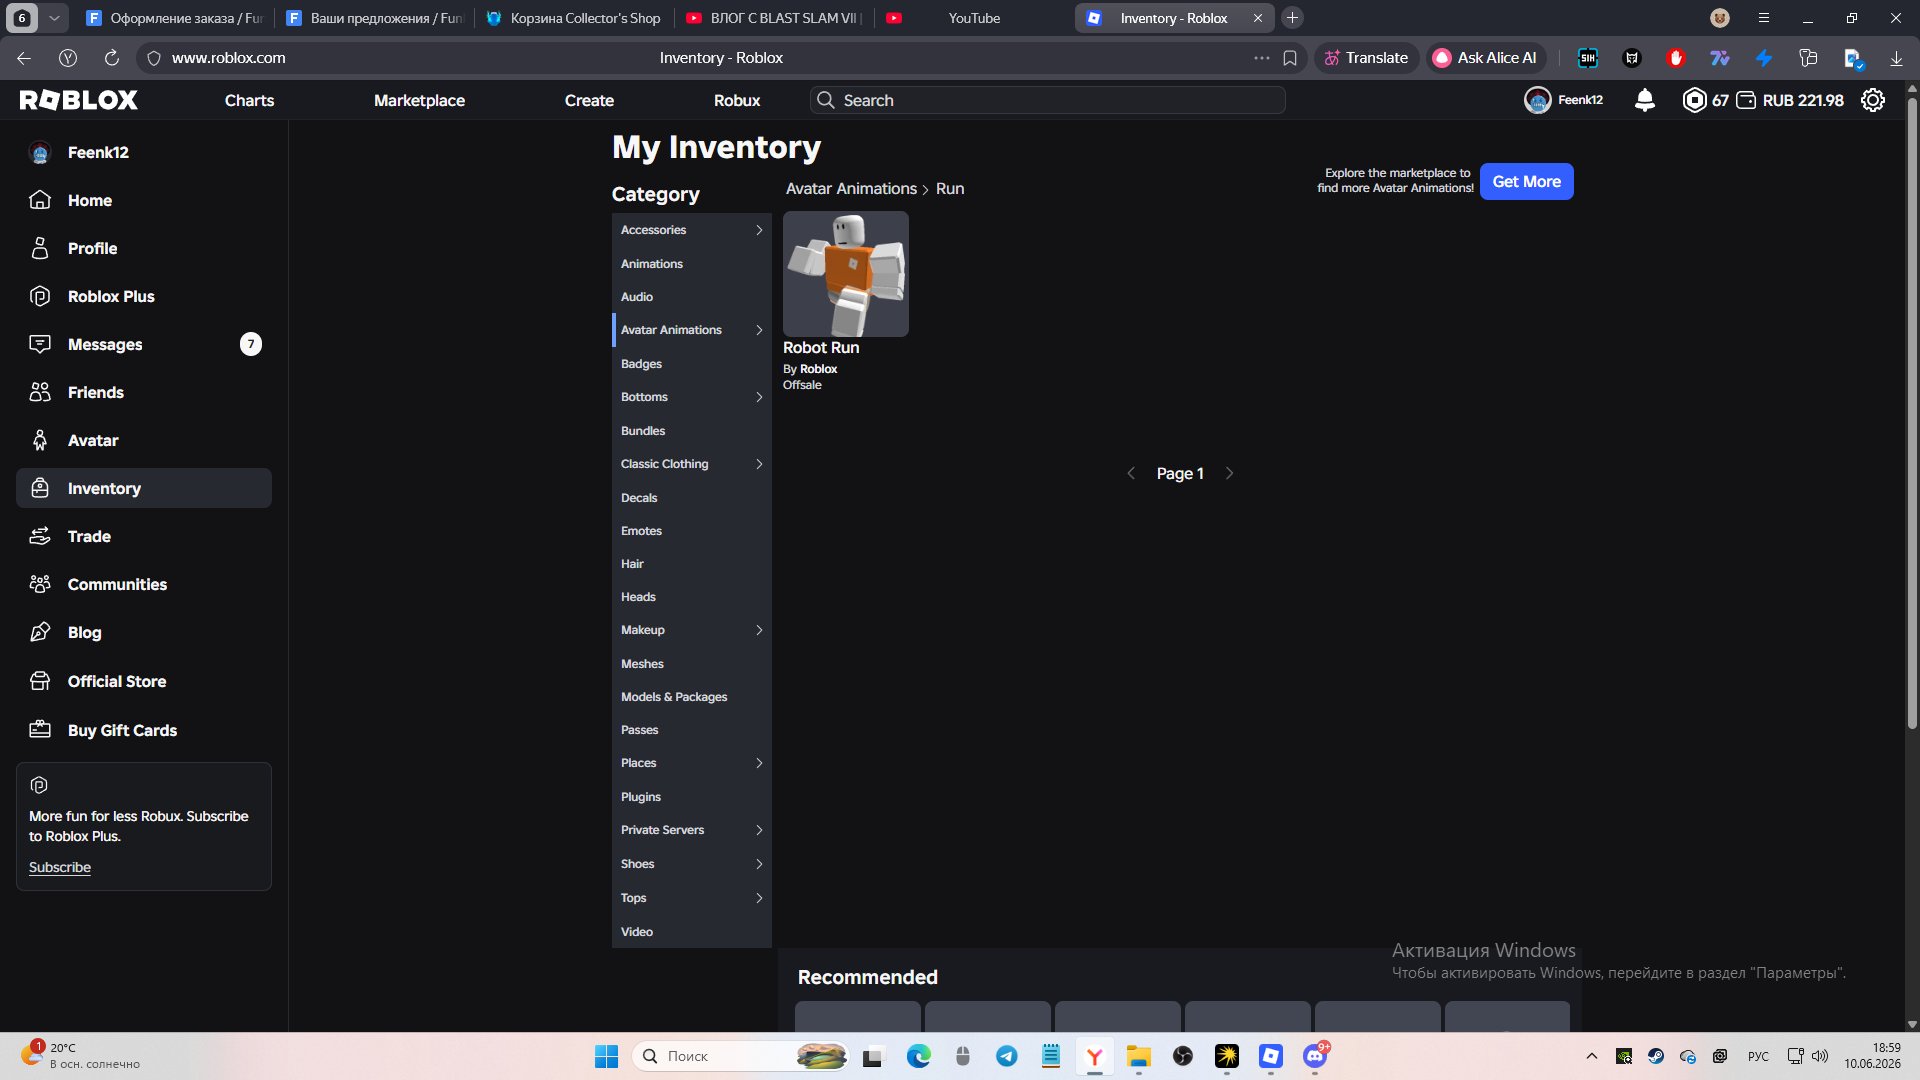Open Microsoft Edge from the taskbar

click(918, 1056)
